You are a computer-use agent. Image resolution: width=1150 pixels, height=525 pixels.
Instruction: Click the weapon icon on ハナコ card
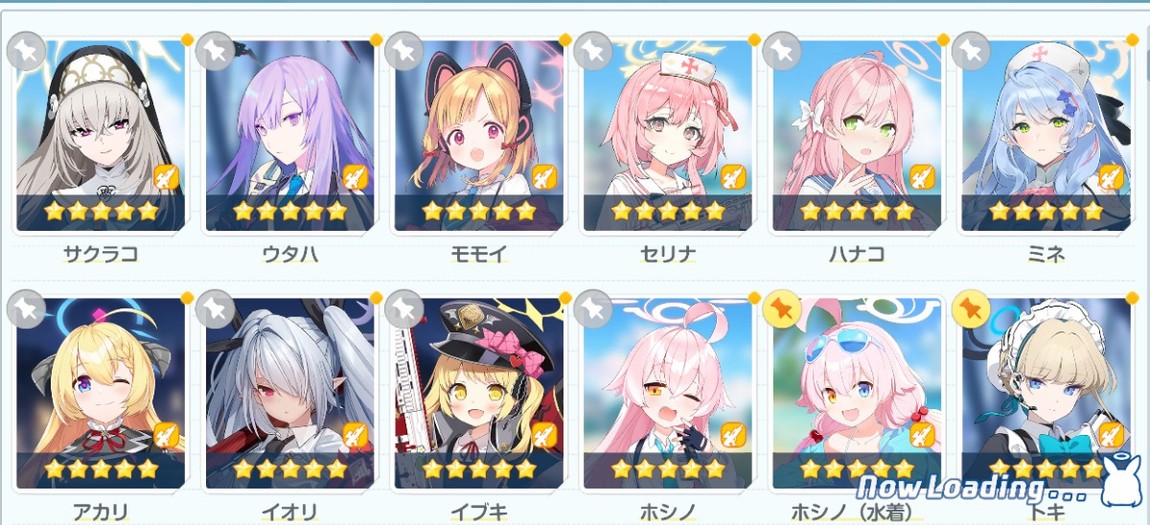923,177
